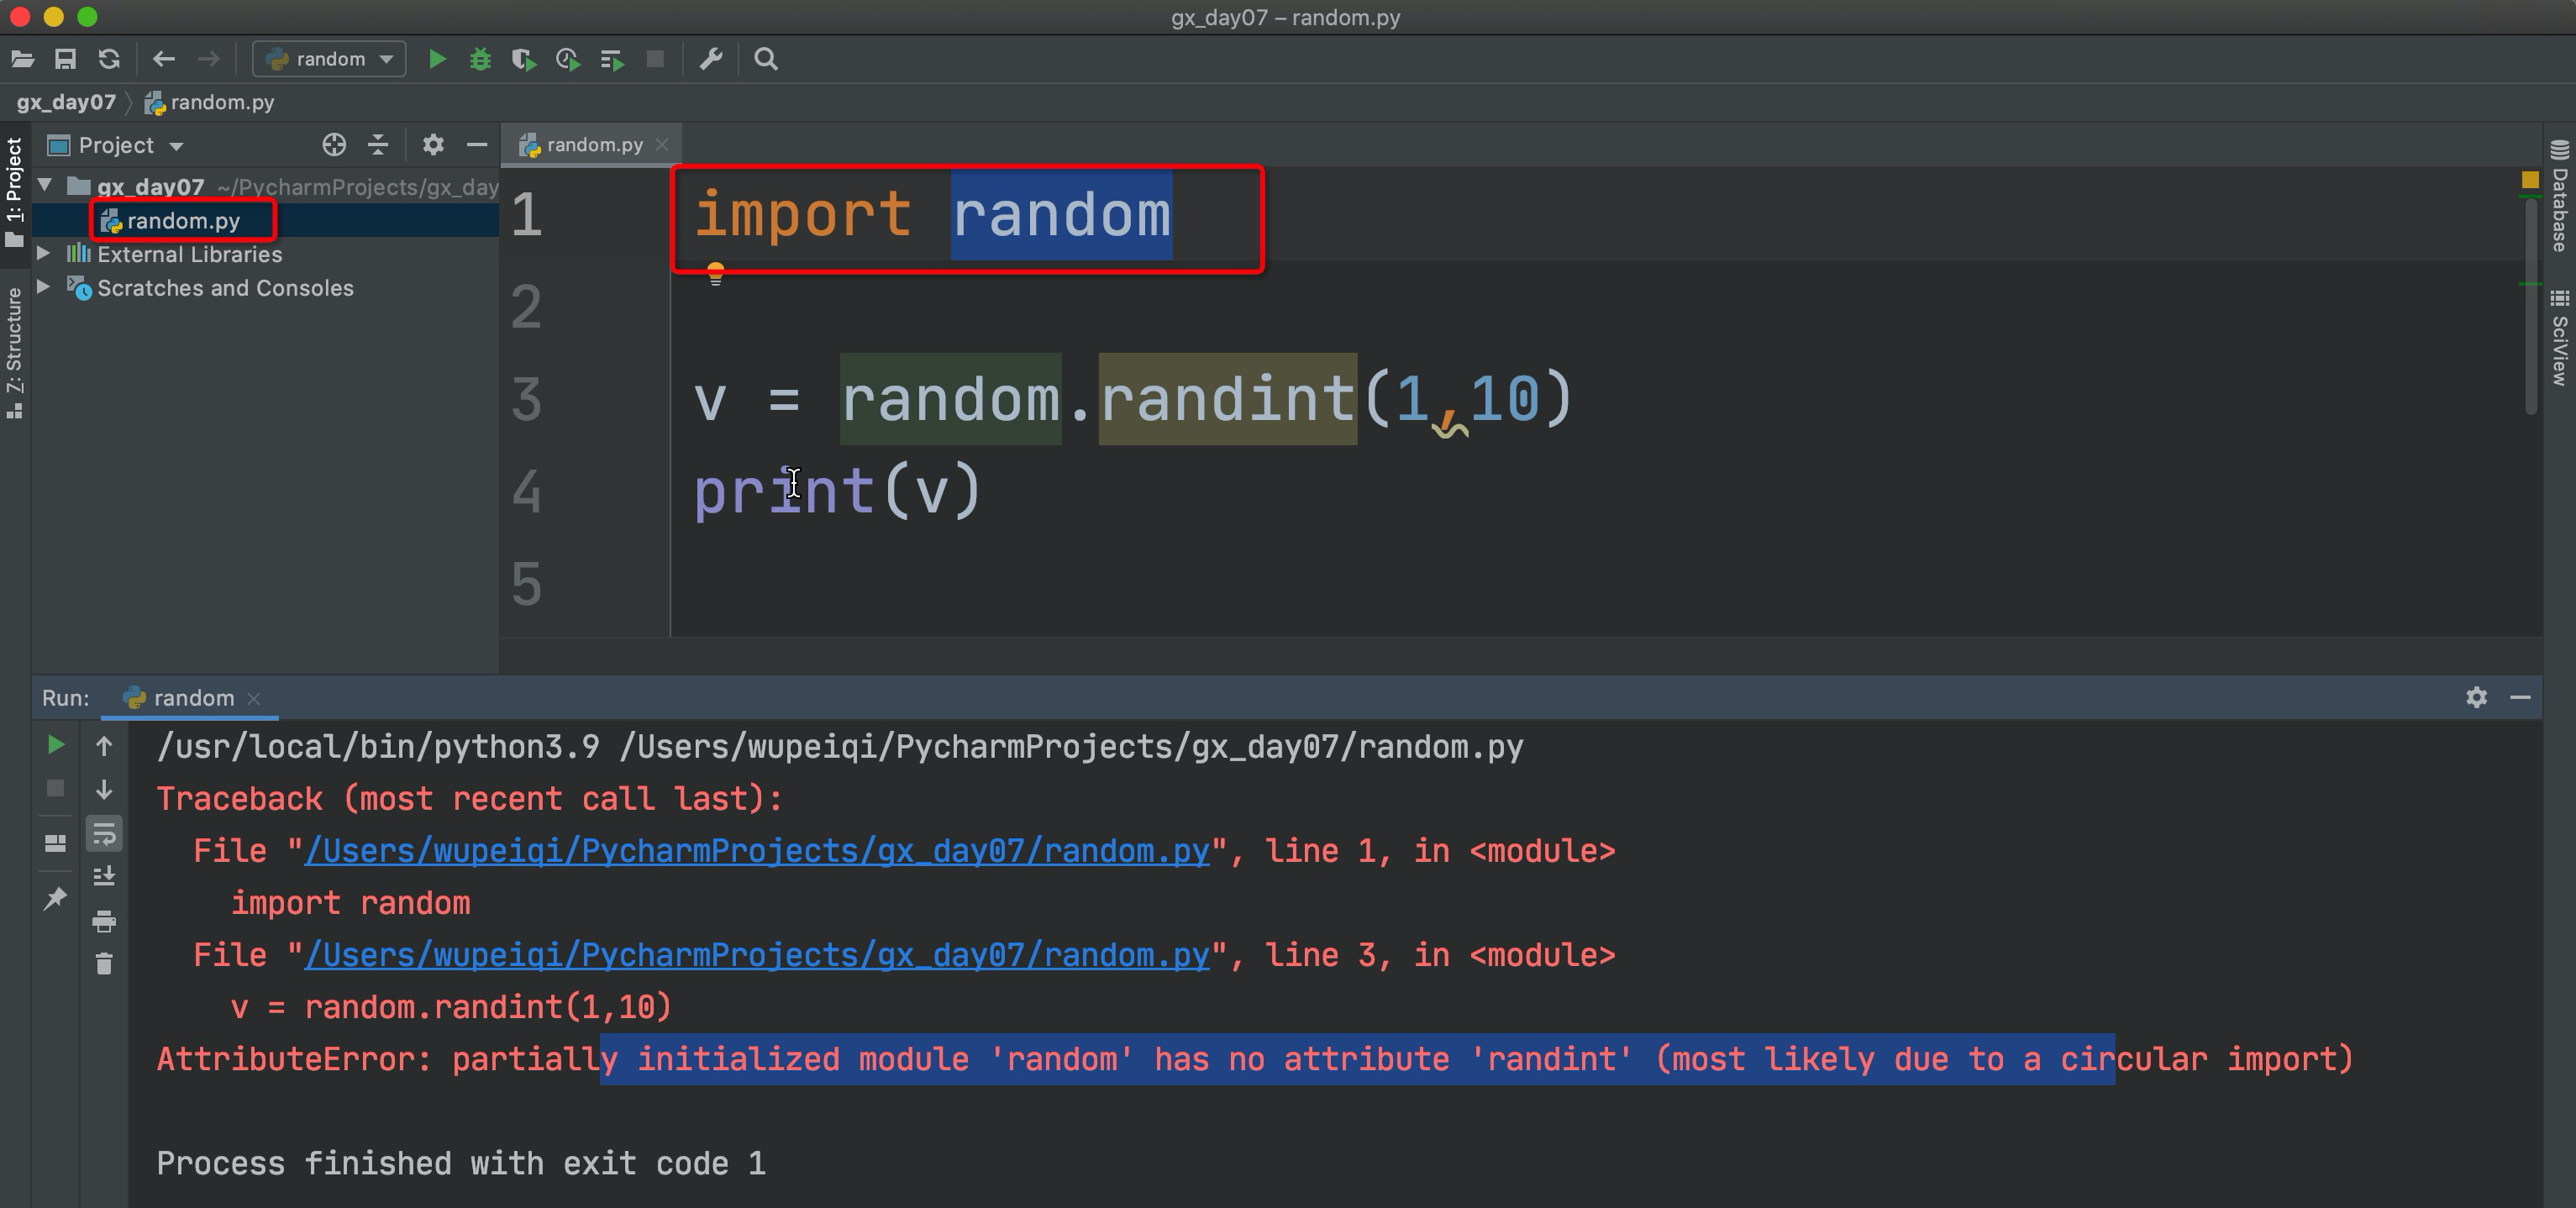Run with coverage icon in toolbar
Image resolution: width=2576 pixels, height=1208 pixels.
point(523,59)
